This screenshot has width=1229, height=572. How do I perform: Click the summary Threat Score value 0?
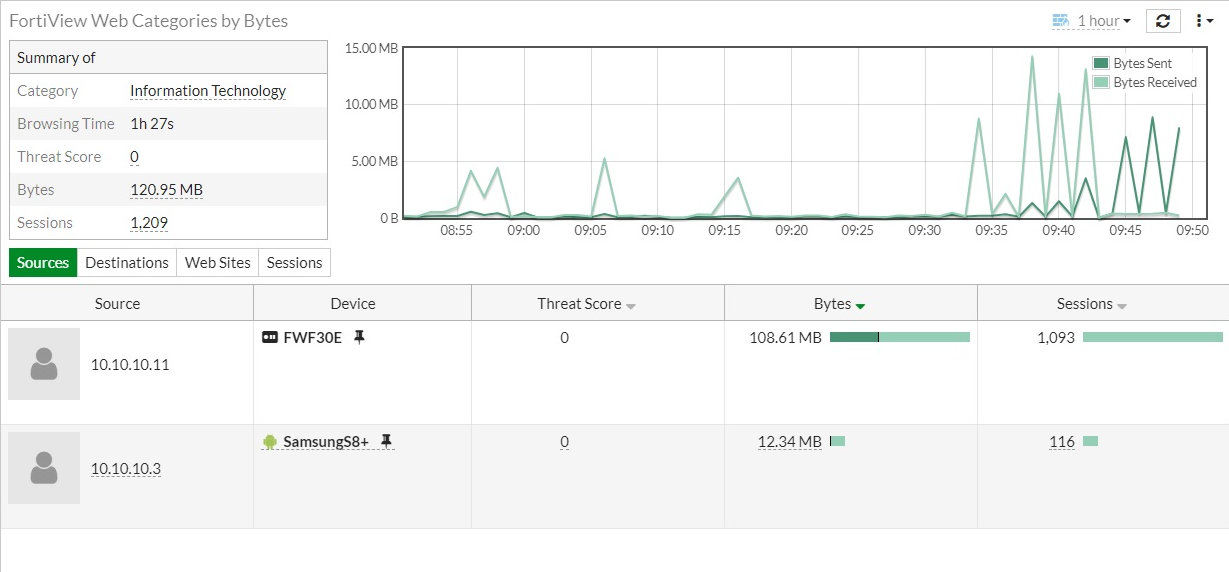coord(134,157)
